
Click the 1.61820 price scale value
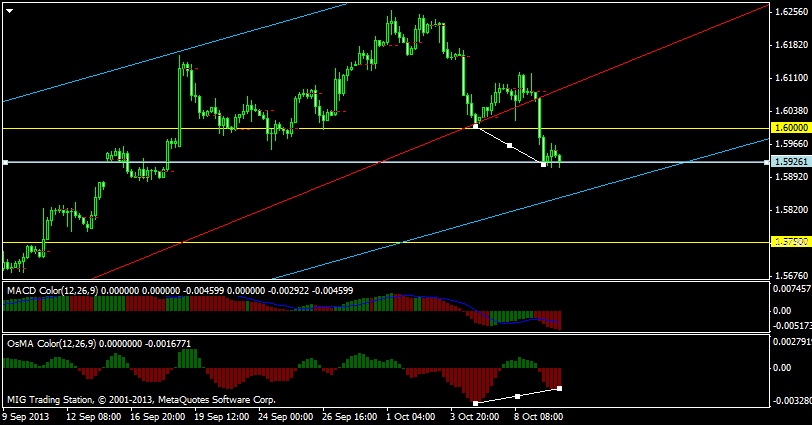point(791,45)
